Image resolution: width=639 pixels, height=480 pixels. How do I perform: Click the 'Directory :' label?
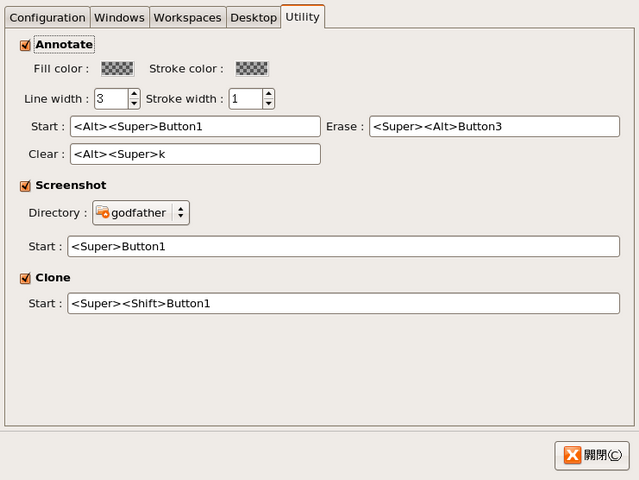(x=58, y=213)
